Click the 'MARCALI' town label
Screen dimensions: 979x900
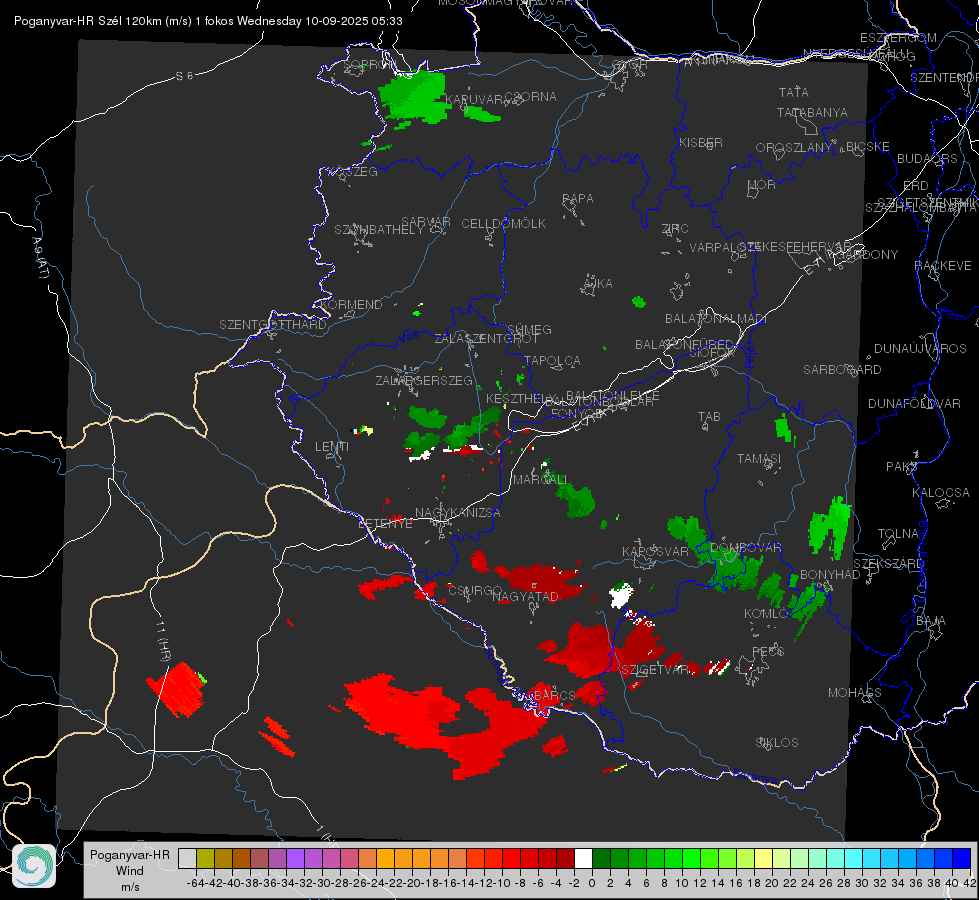(540, 480)
